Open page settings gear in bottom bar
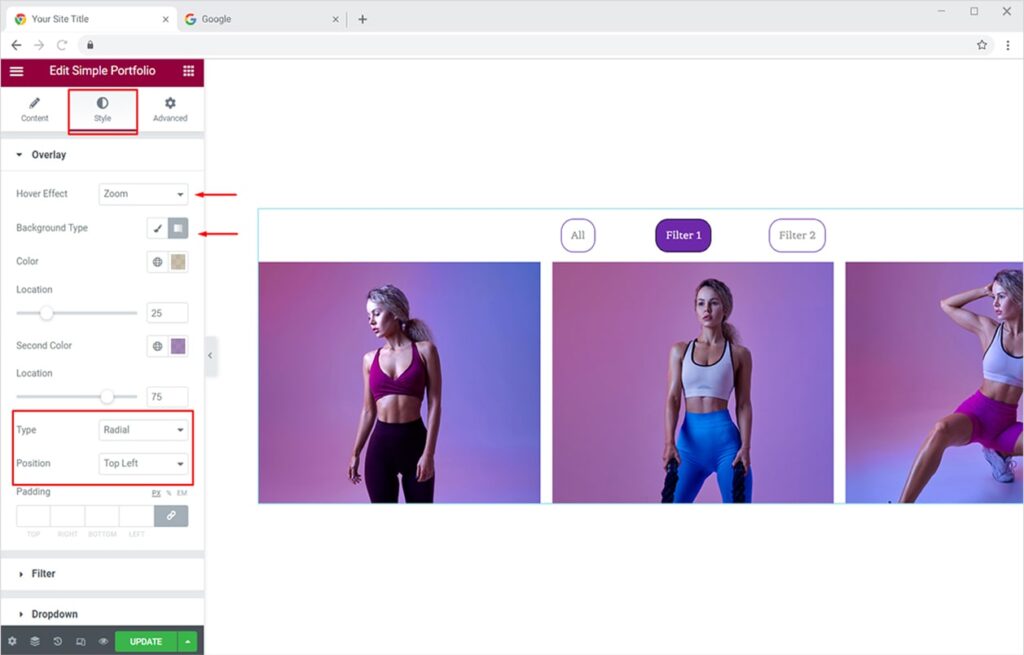Image resolution: width=1024 pixels, height=655 pixels. (12, 641)
